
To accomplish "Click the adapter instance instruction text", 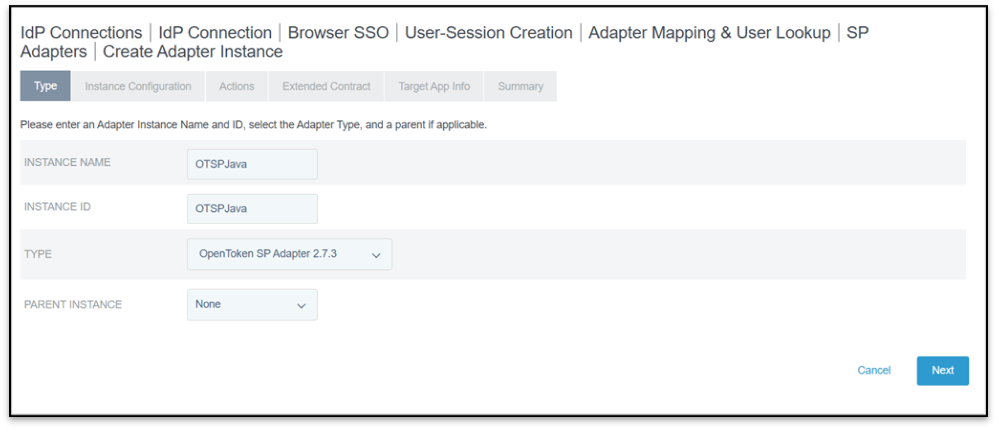I will coord(253,125).
